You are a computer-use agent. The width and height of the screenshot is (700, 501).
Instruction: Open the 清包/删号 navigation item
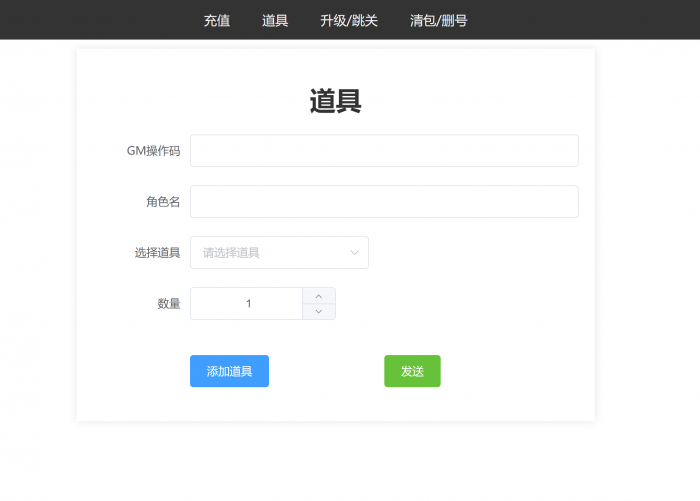pos(438,20)
